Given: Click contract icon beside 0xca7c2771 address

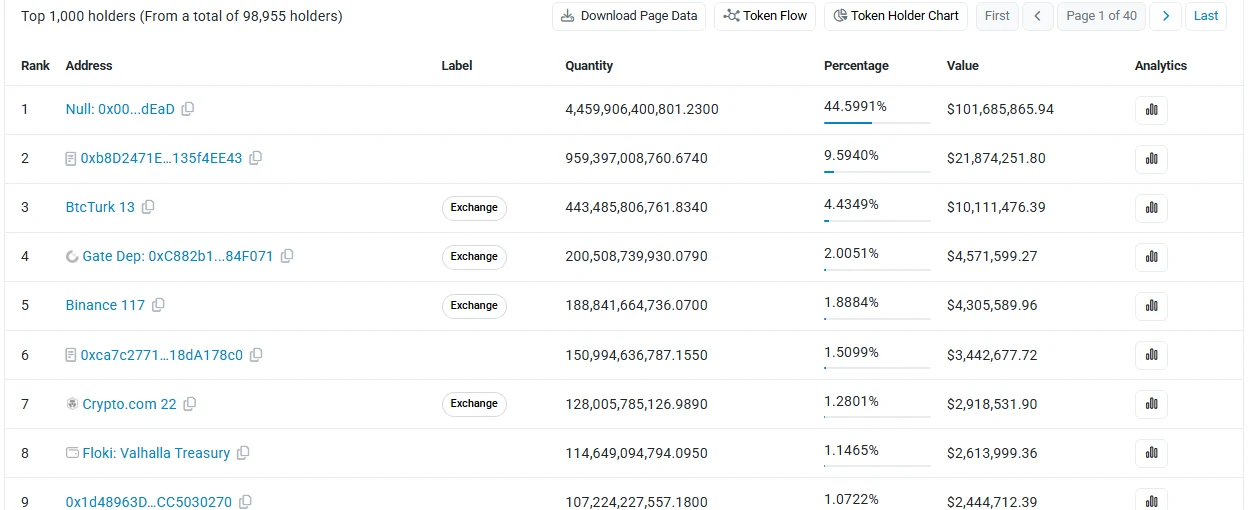Looking at the screenshot, I should pyautogui.click(x=71, y=355).
